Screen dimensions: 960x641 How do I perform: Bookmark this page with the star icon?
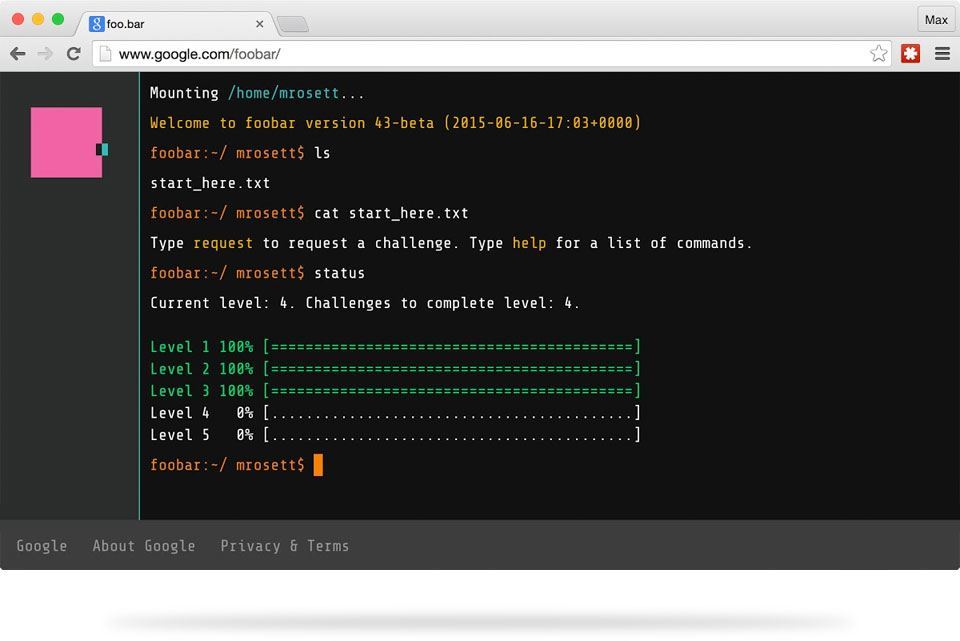coord(879,54)
